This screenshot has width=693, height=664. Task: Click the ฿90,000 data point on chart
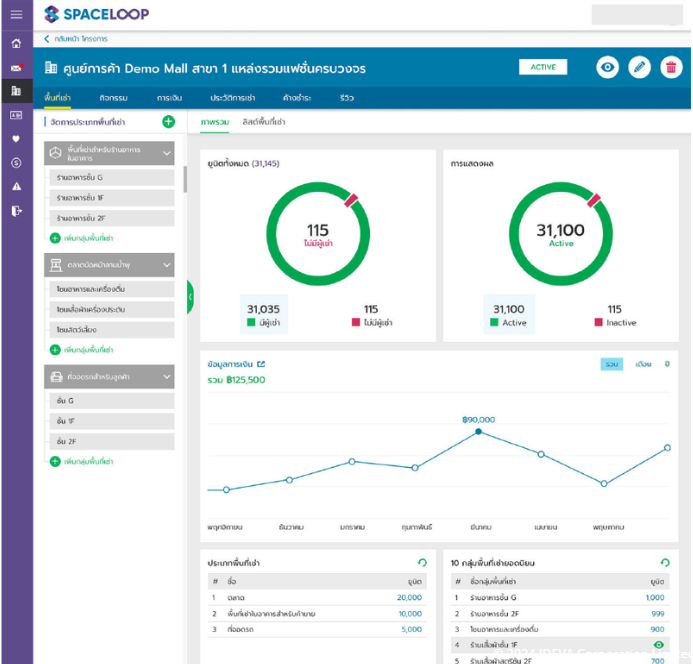(x=478, y=431)
